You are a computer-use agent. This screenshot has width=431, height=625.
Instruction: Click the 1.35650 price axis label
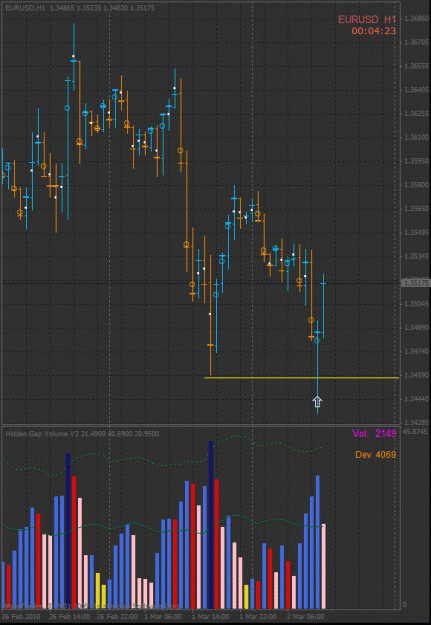[x=416, y=209]
